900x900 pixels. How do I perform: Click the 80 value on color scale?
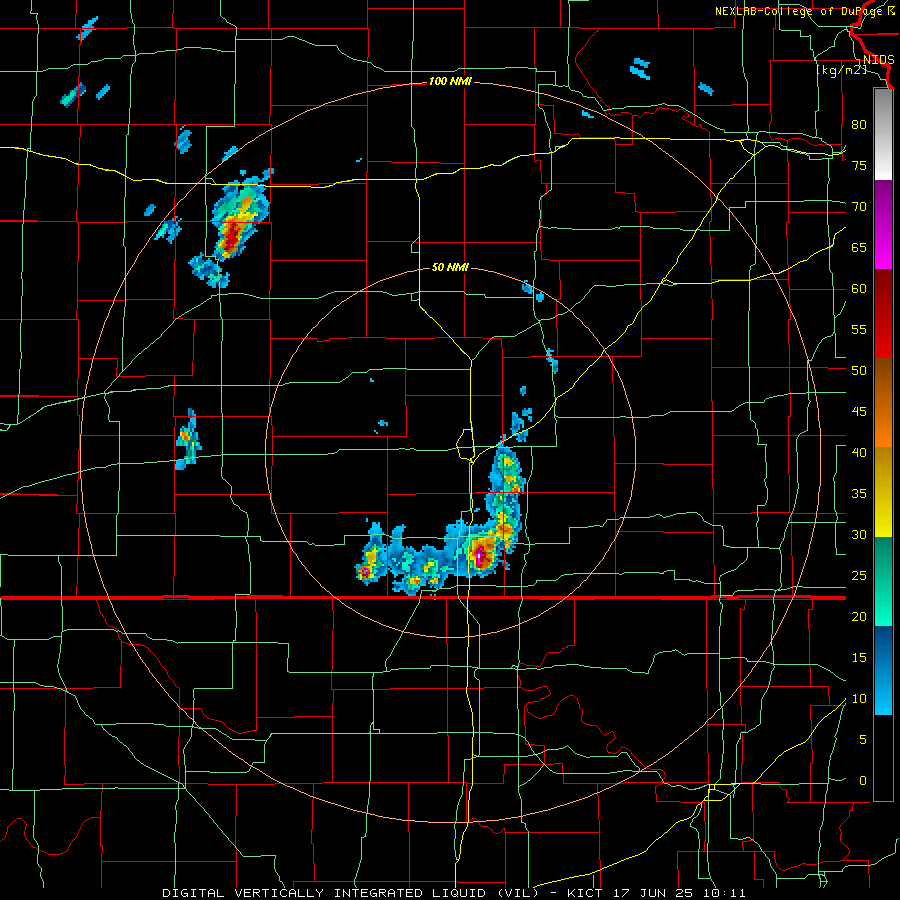[x=859, y=125]
